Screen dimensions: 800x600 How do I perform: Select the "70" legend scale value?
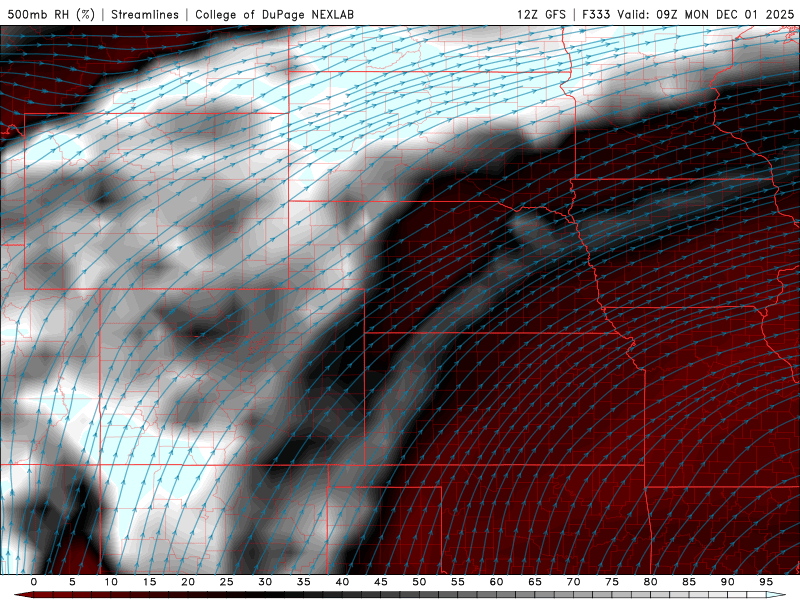573,582
